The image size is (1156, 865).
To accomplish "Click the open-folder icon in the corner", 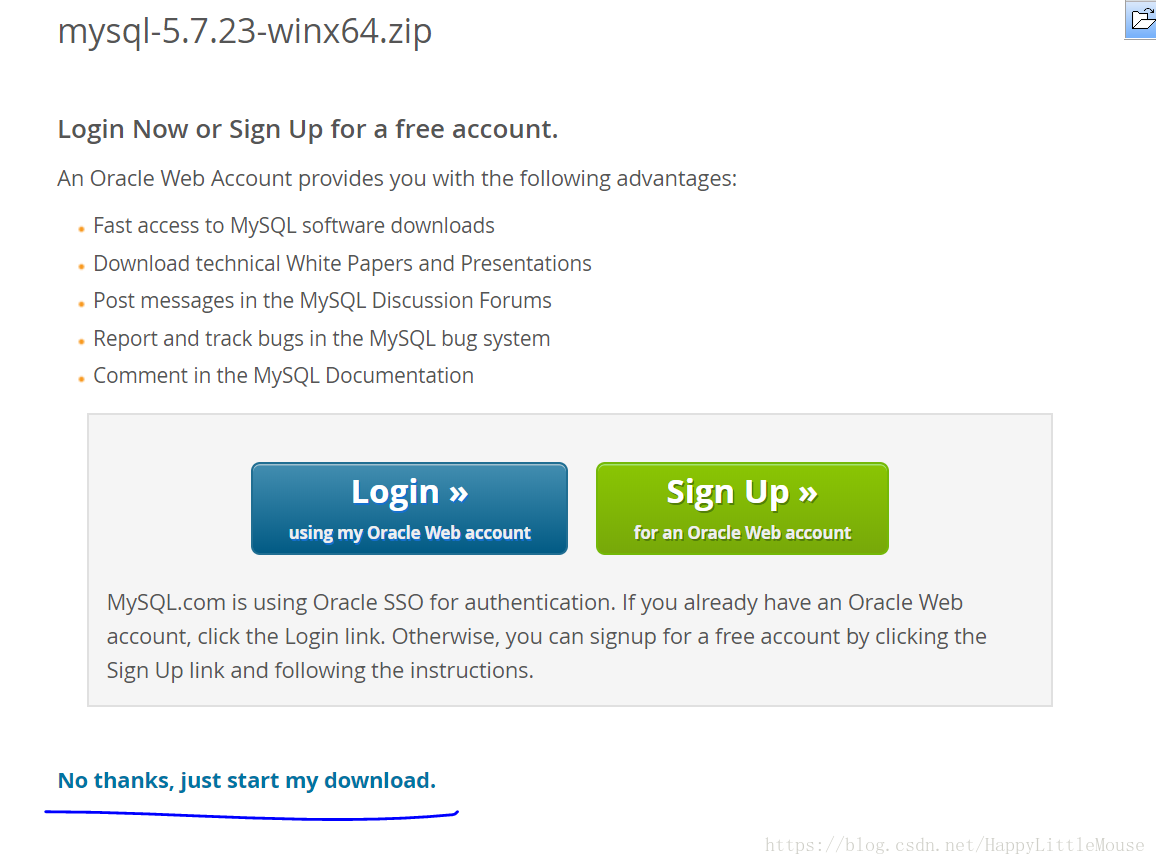I will pos(1142,18).
